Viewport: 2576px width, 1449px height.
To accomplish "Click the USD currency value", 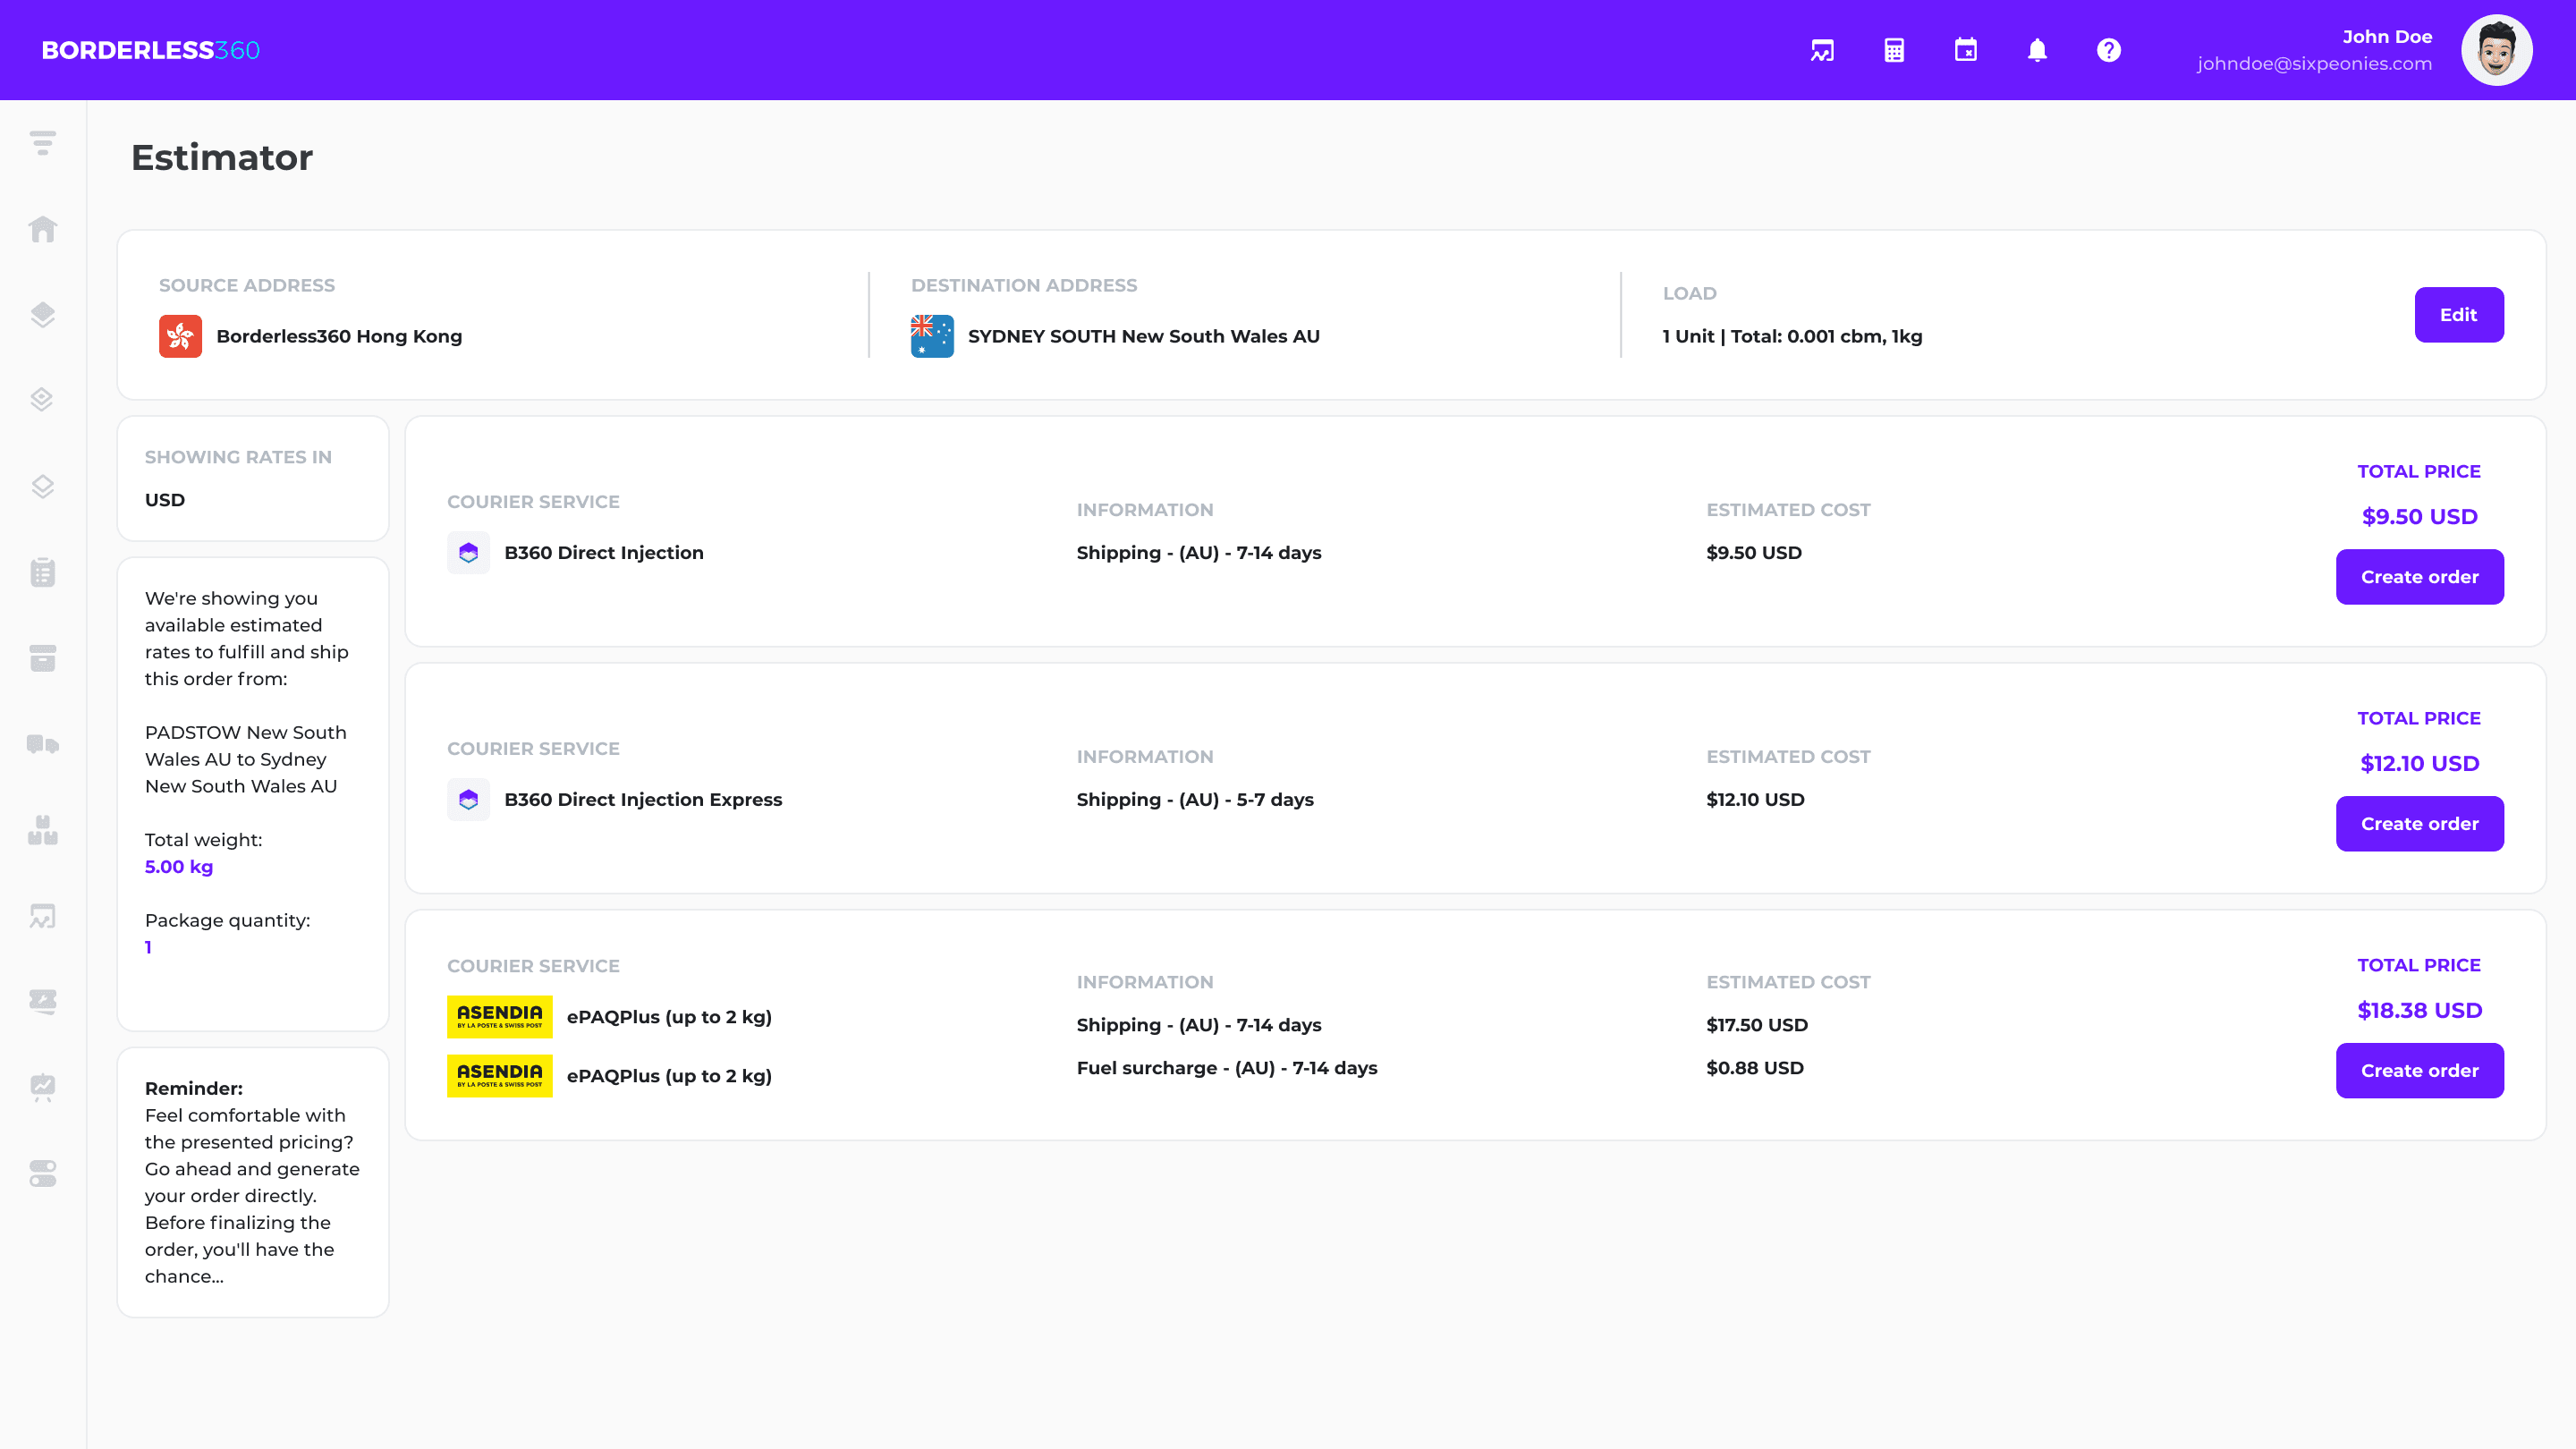I will 165,500.
